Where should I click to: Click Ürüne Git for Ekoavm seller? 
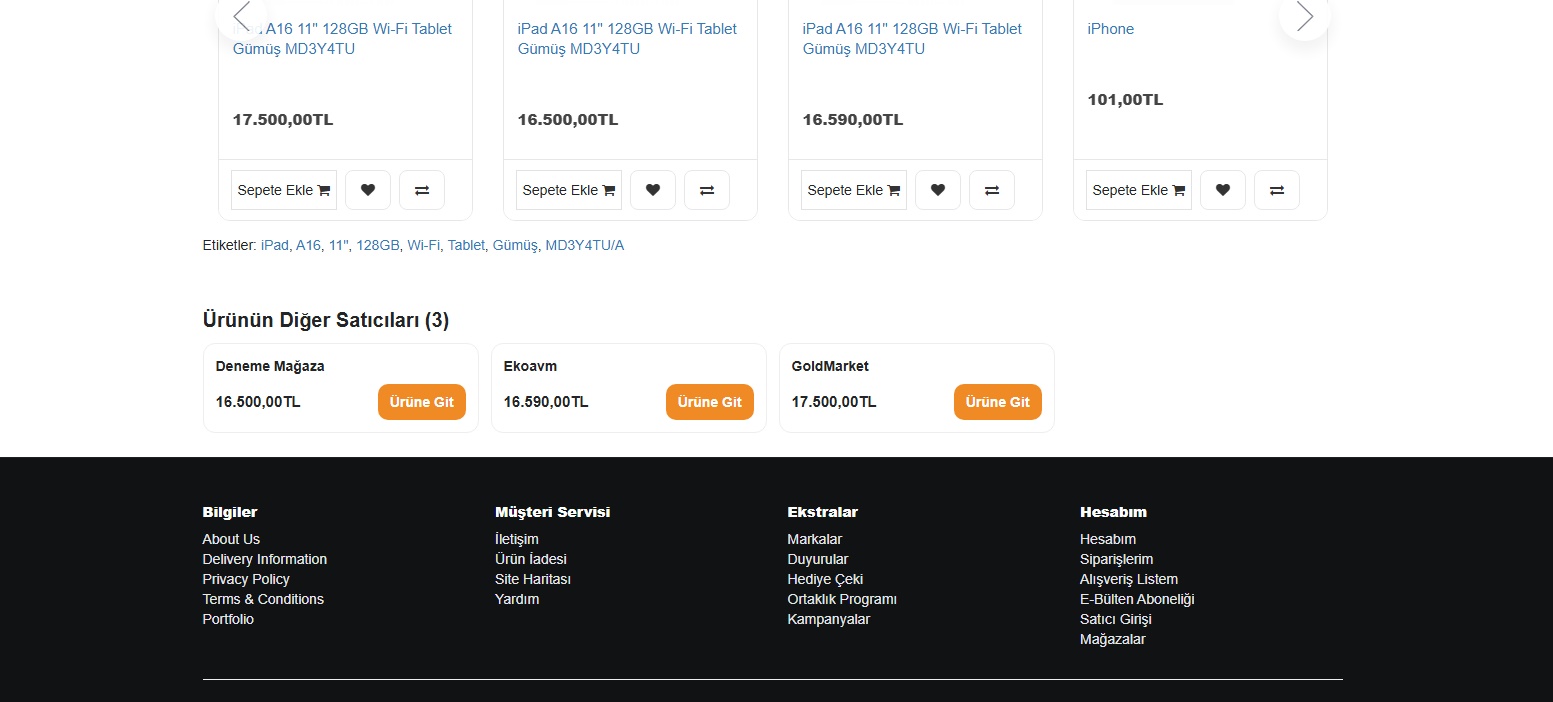click(709, 402)
